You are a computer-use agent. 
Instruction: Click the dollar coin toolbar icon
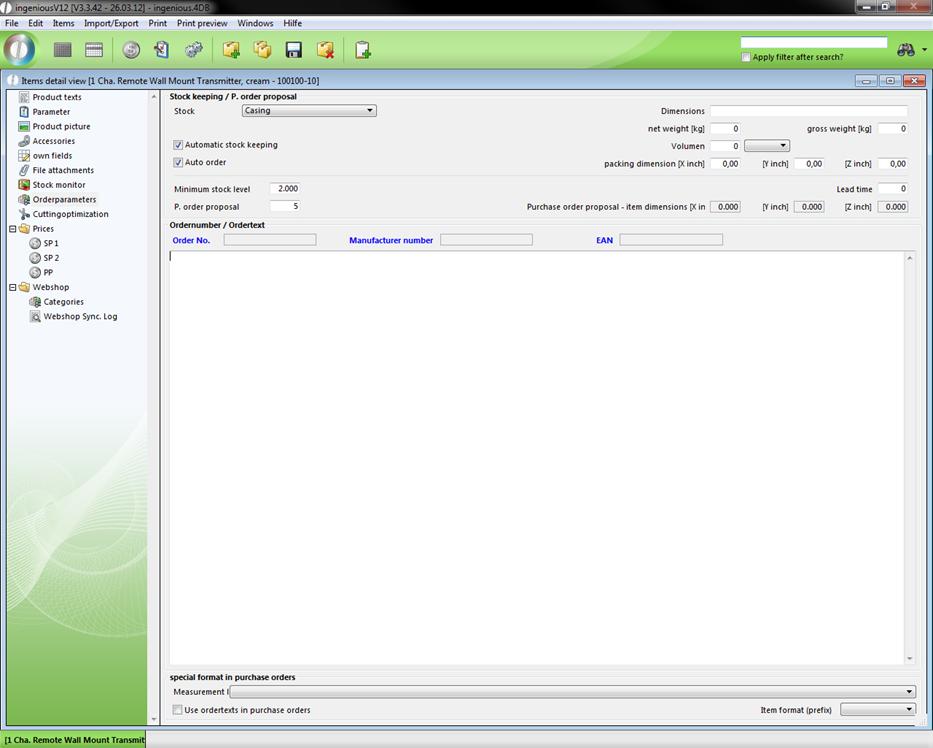pyautogui.click(x=131, y=50)
